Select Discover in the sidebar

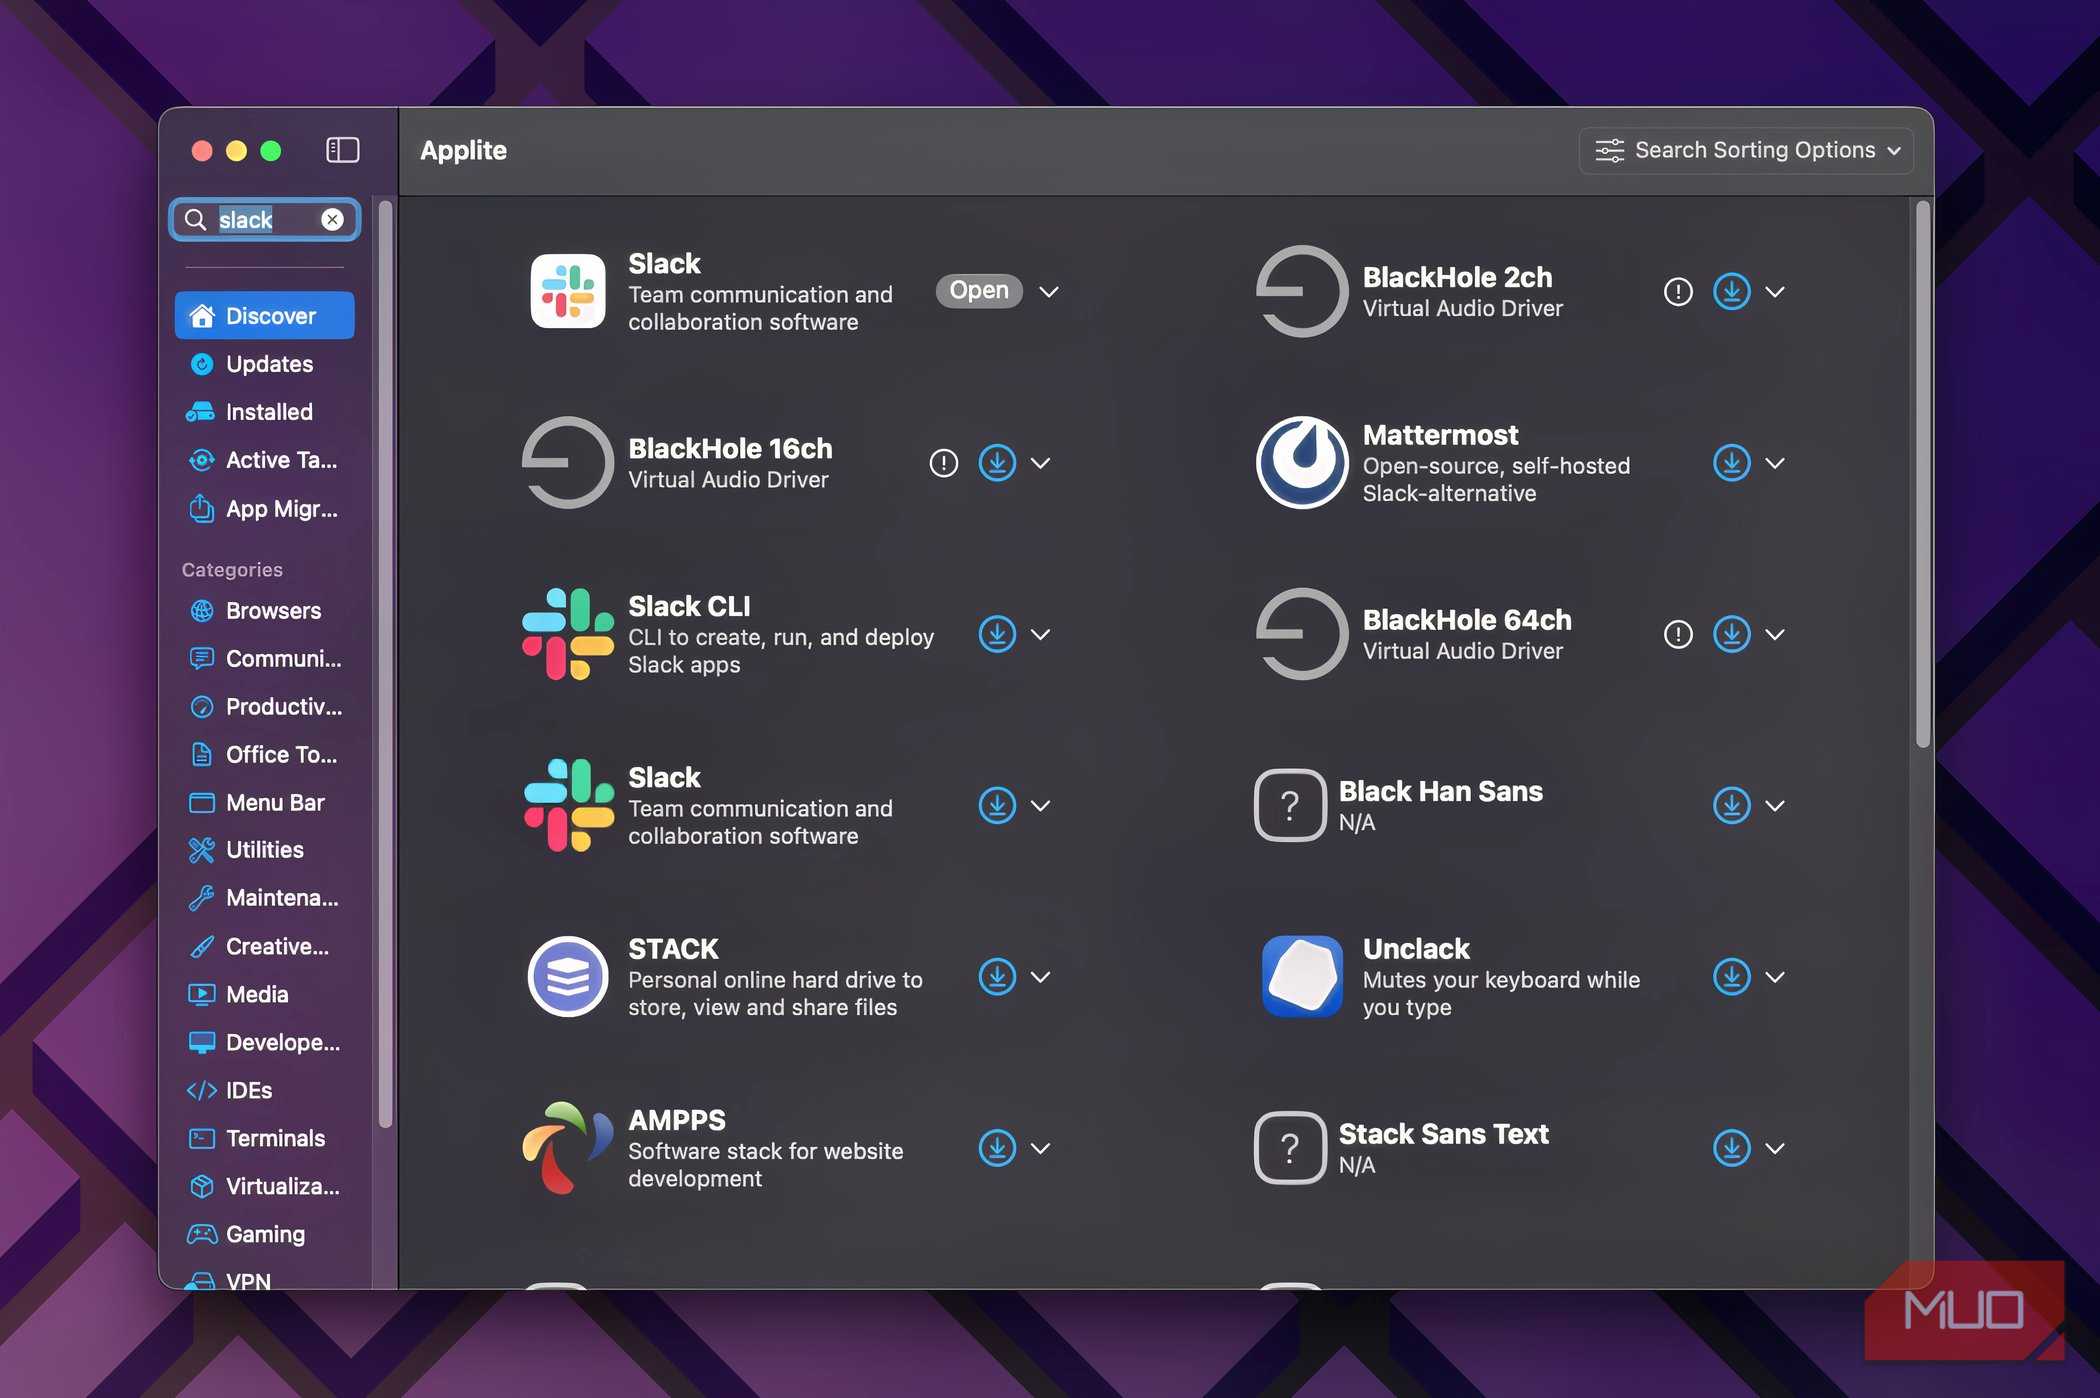coord(265,316)
